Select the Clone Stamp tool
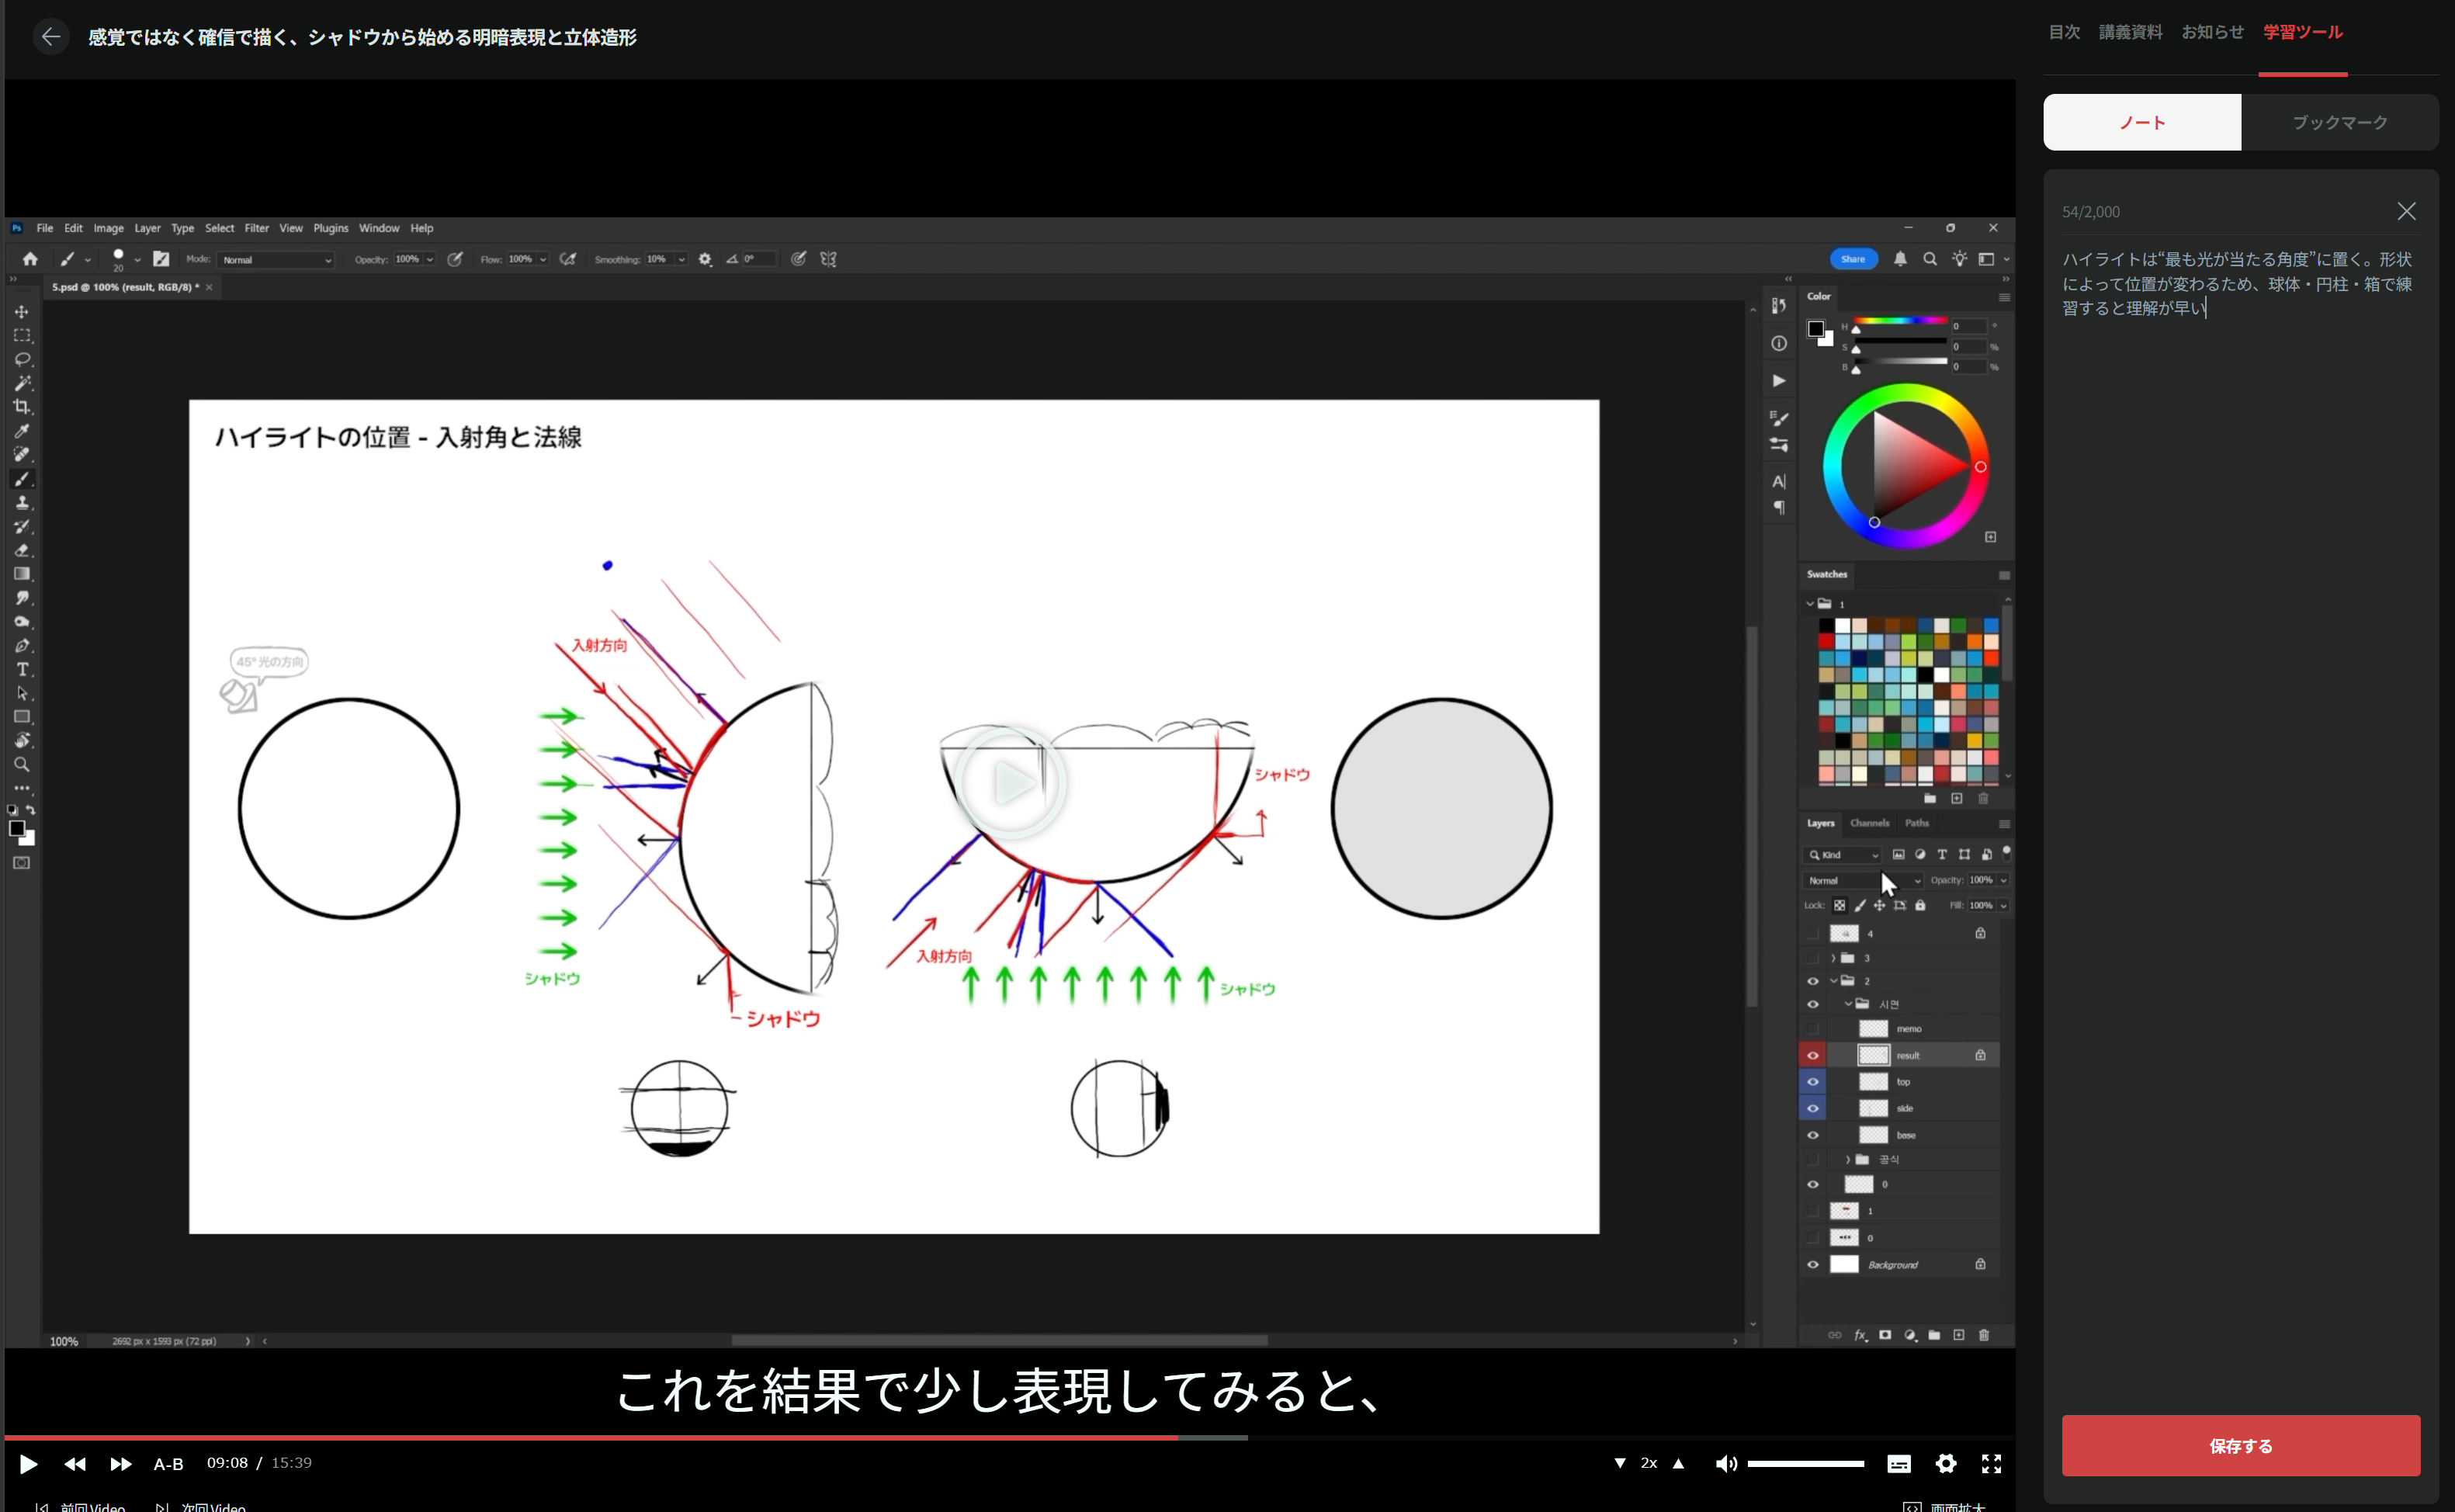Image resolution: width=2455 pixels, height=1512 pixels. [x=21, y=503]
